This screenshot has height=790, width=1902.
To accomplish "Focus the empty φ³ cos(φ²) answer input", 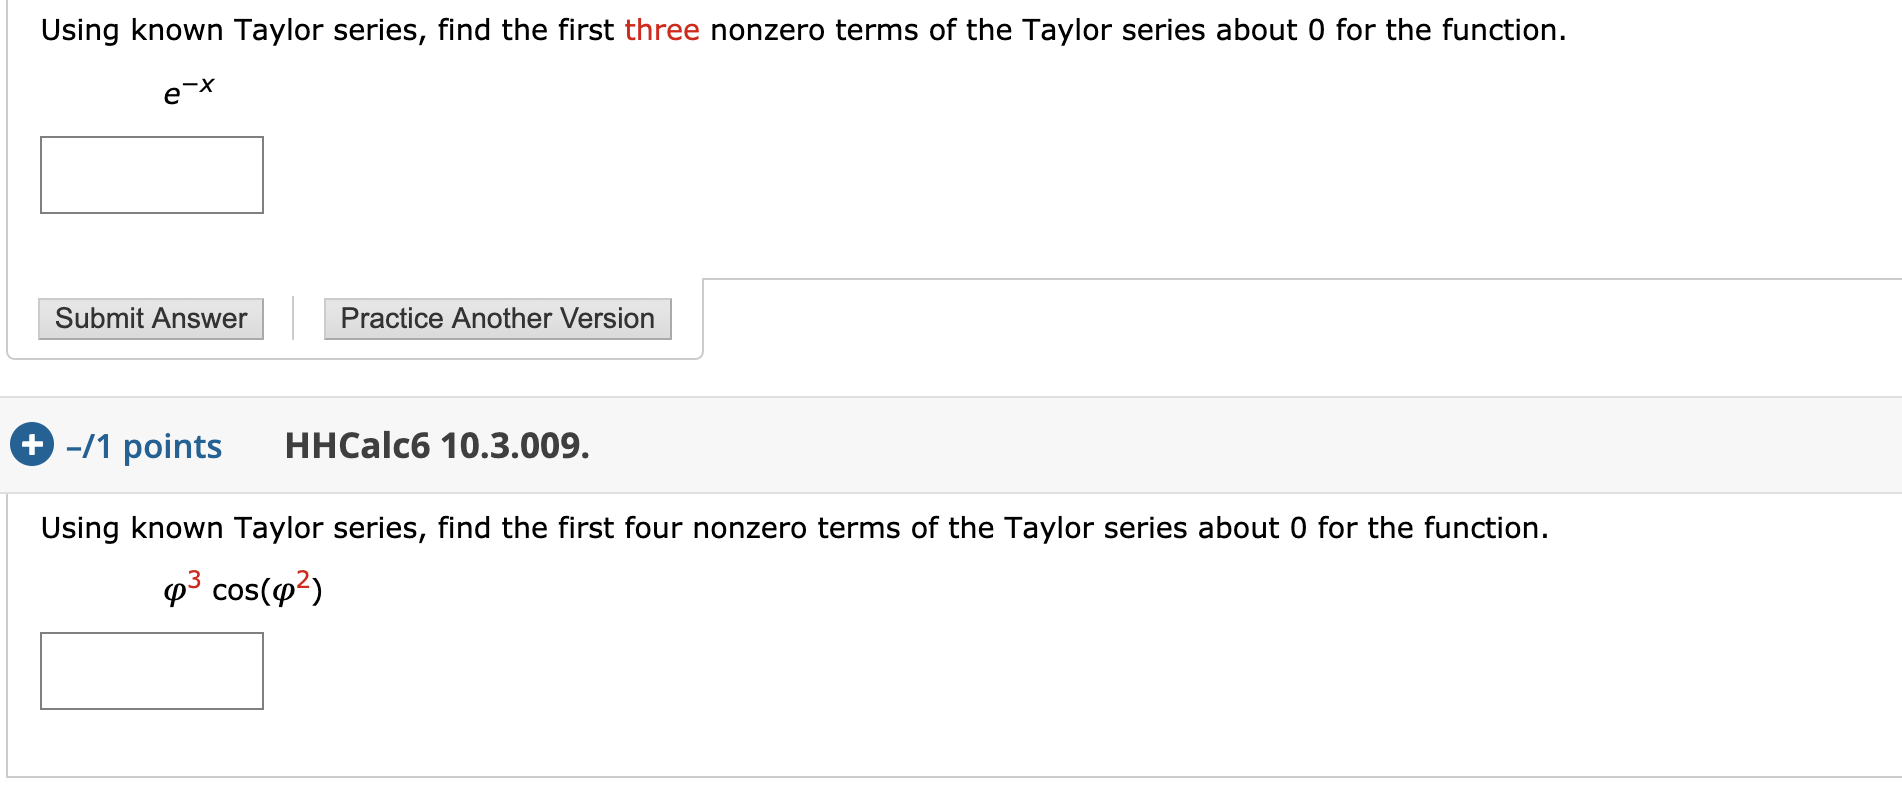I will click(x=151, y=671).
